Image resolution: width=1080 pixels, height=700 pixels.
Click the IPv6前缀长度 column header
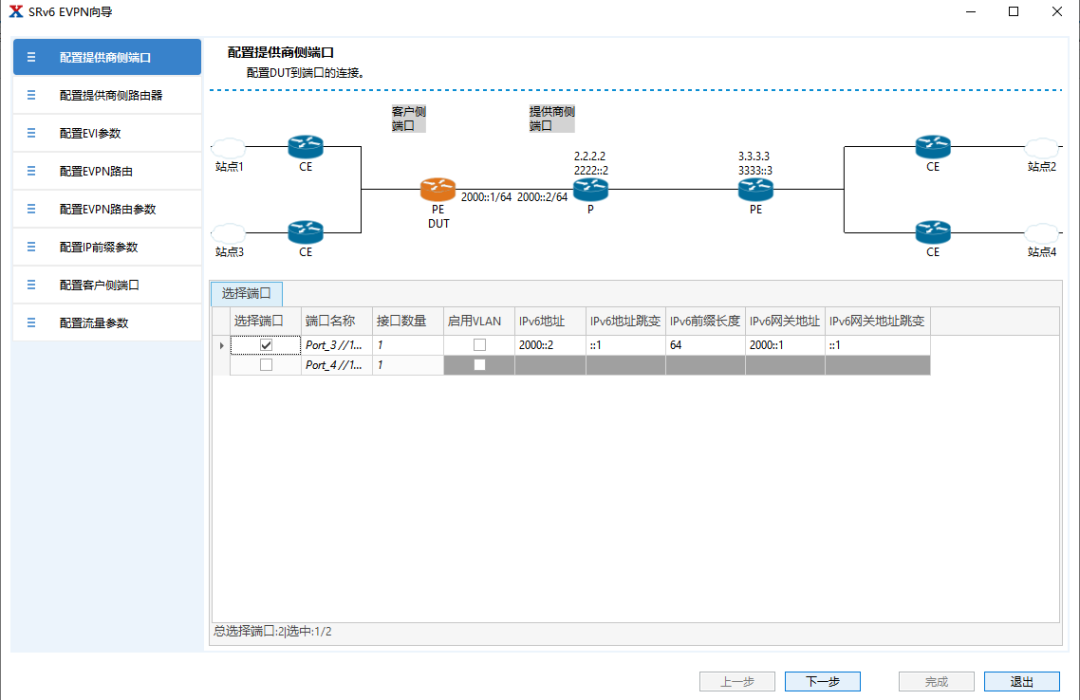[705, 321]
